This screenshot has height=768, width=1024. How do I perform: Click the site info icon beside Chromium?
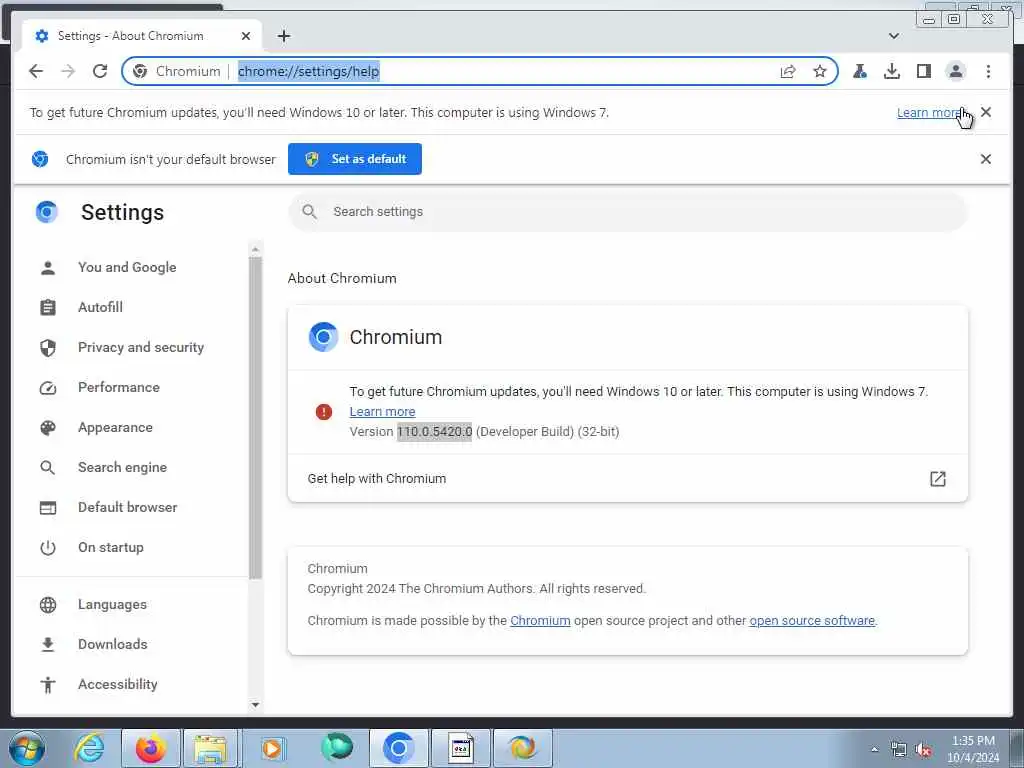(140, 71)
